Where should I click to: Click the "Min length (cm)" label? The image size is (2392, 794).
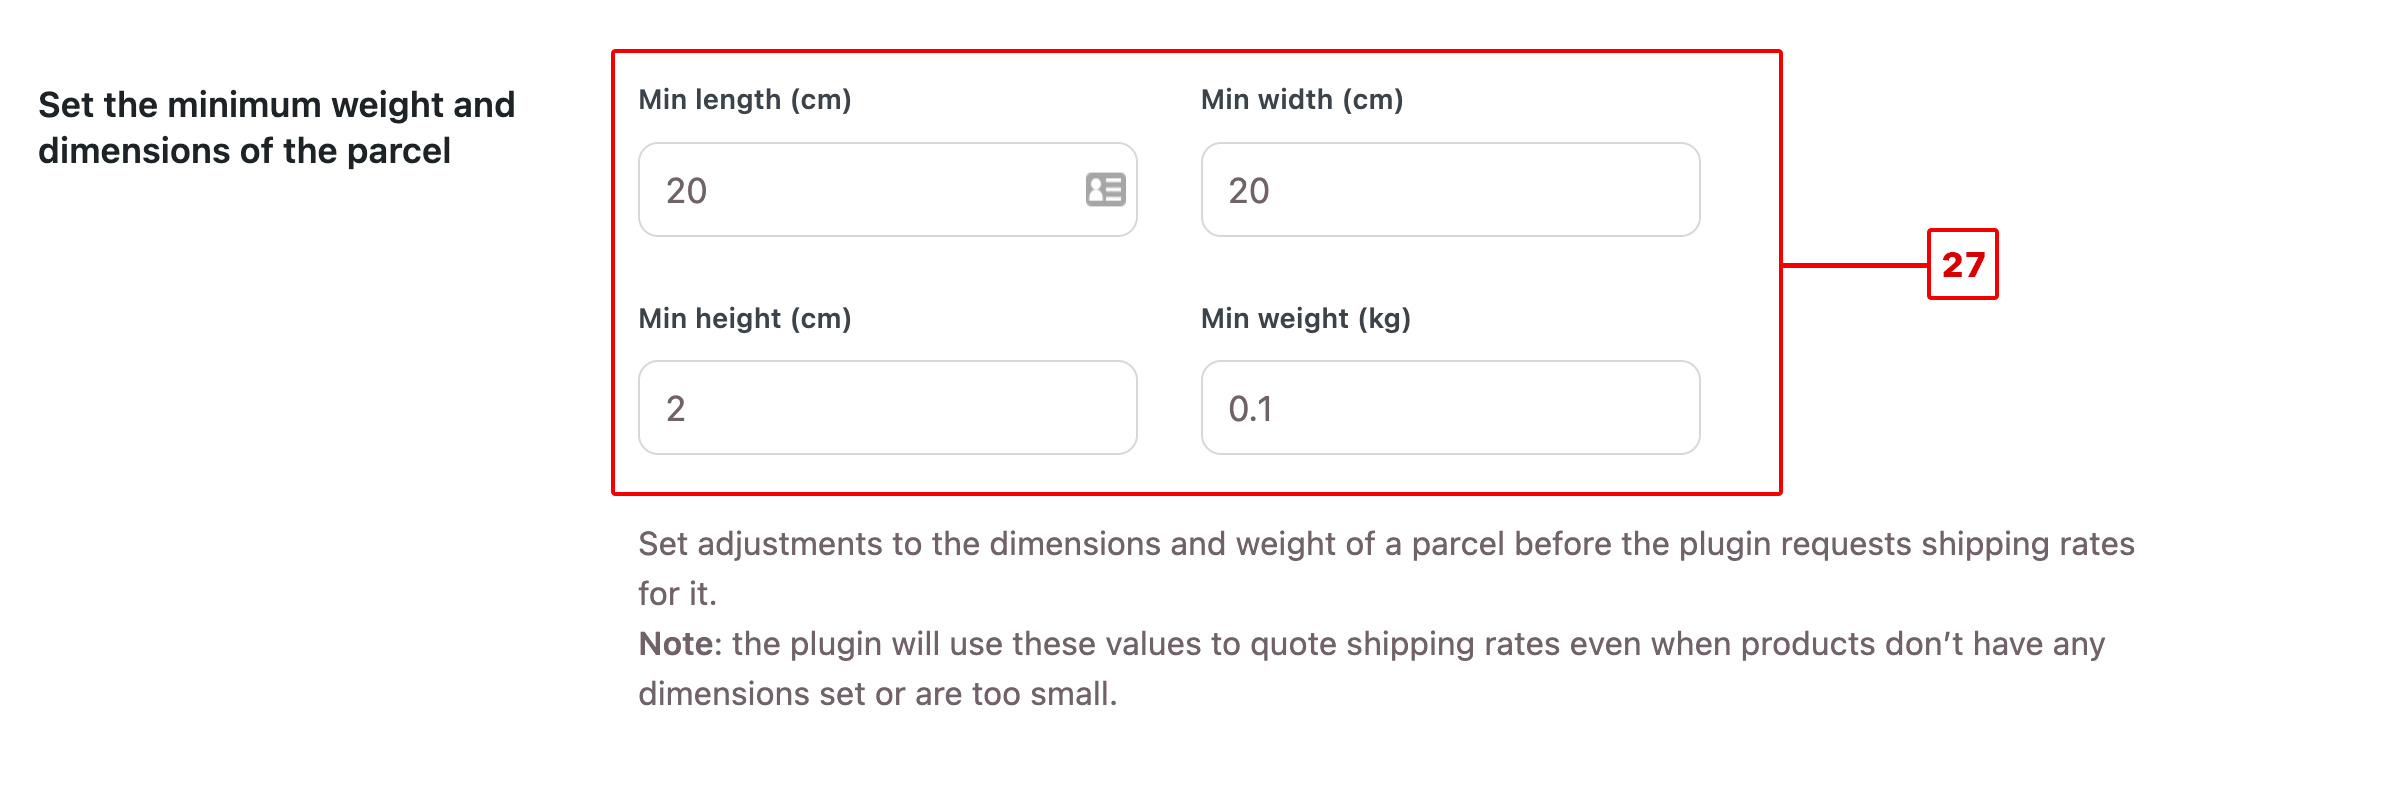pos(745,100)
